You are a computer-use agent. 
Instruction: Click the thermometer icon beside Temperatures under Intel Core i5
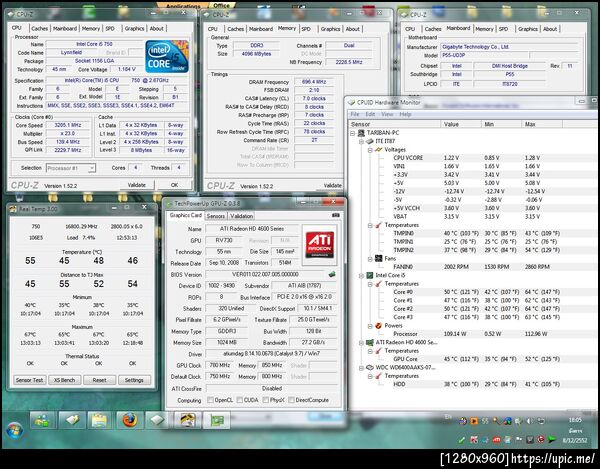(x=378, y=284)
